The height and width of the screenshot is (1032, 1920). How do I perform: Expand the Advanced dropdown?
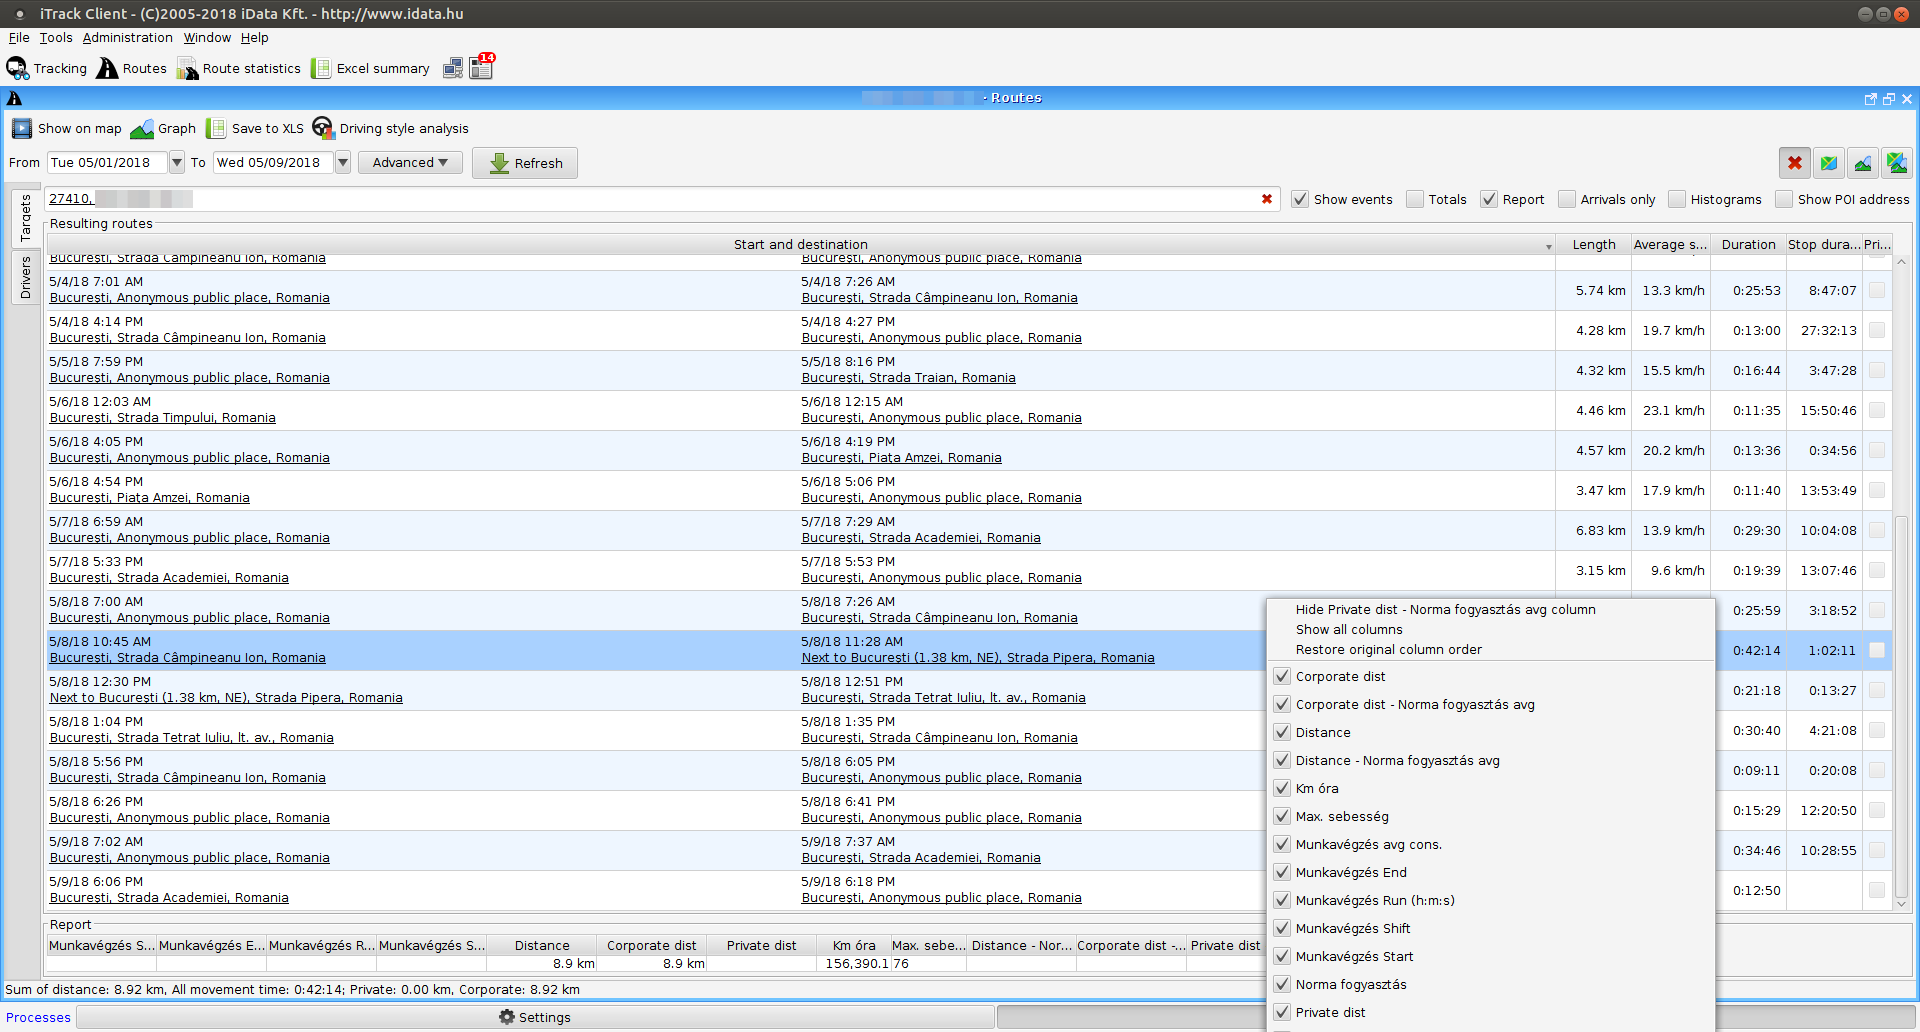410,163
